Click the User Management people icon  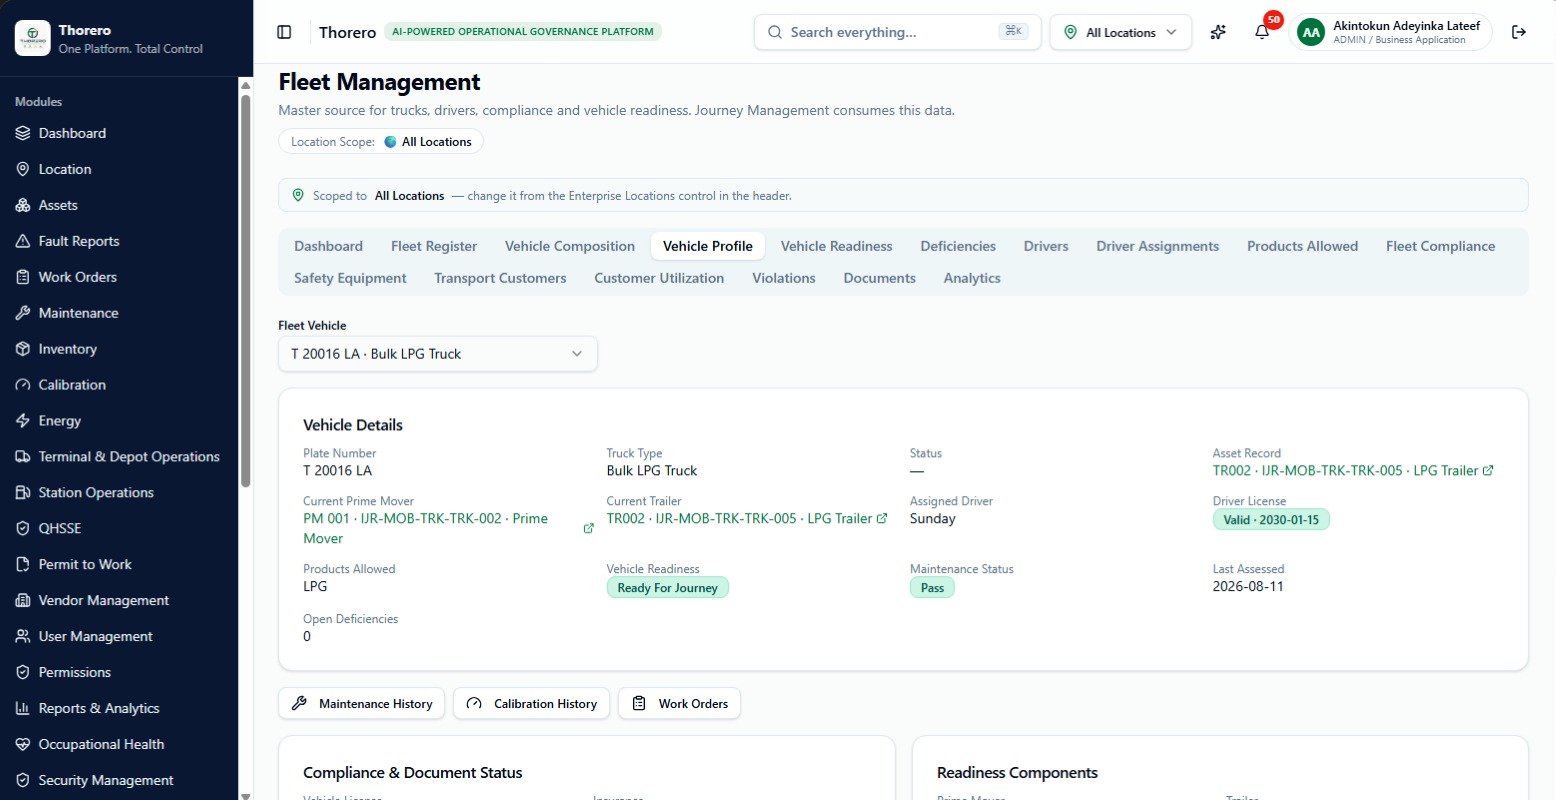[23, 637]
